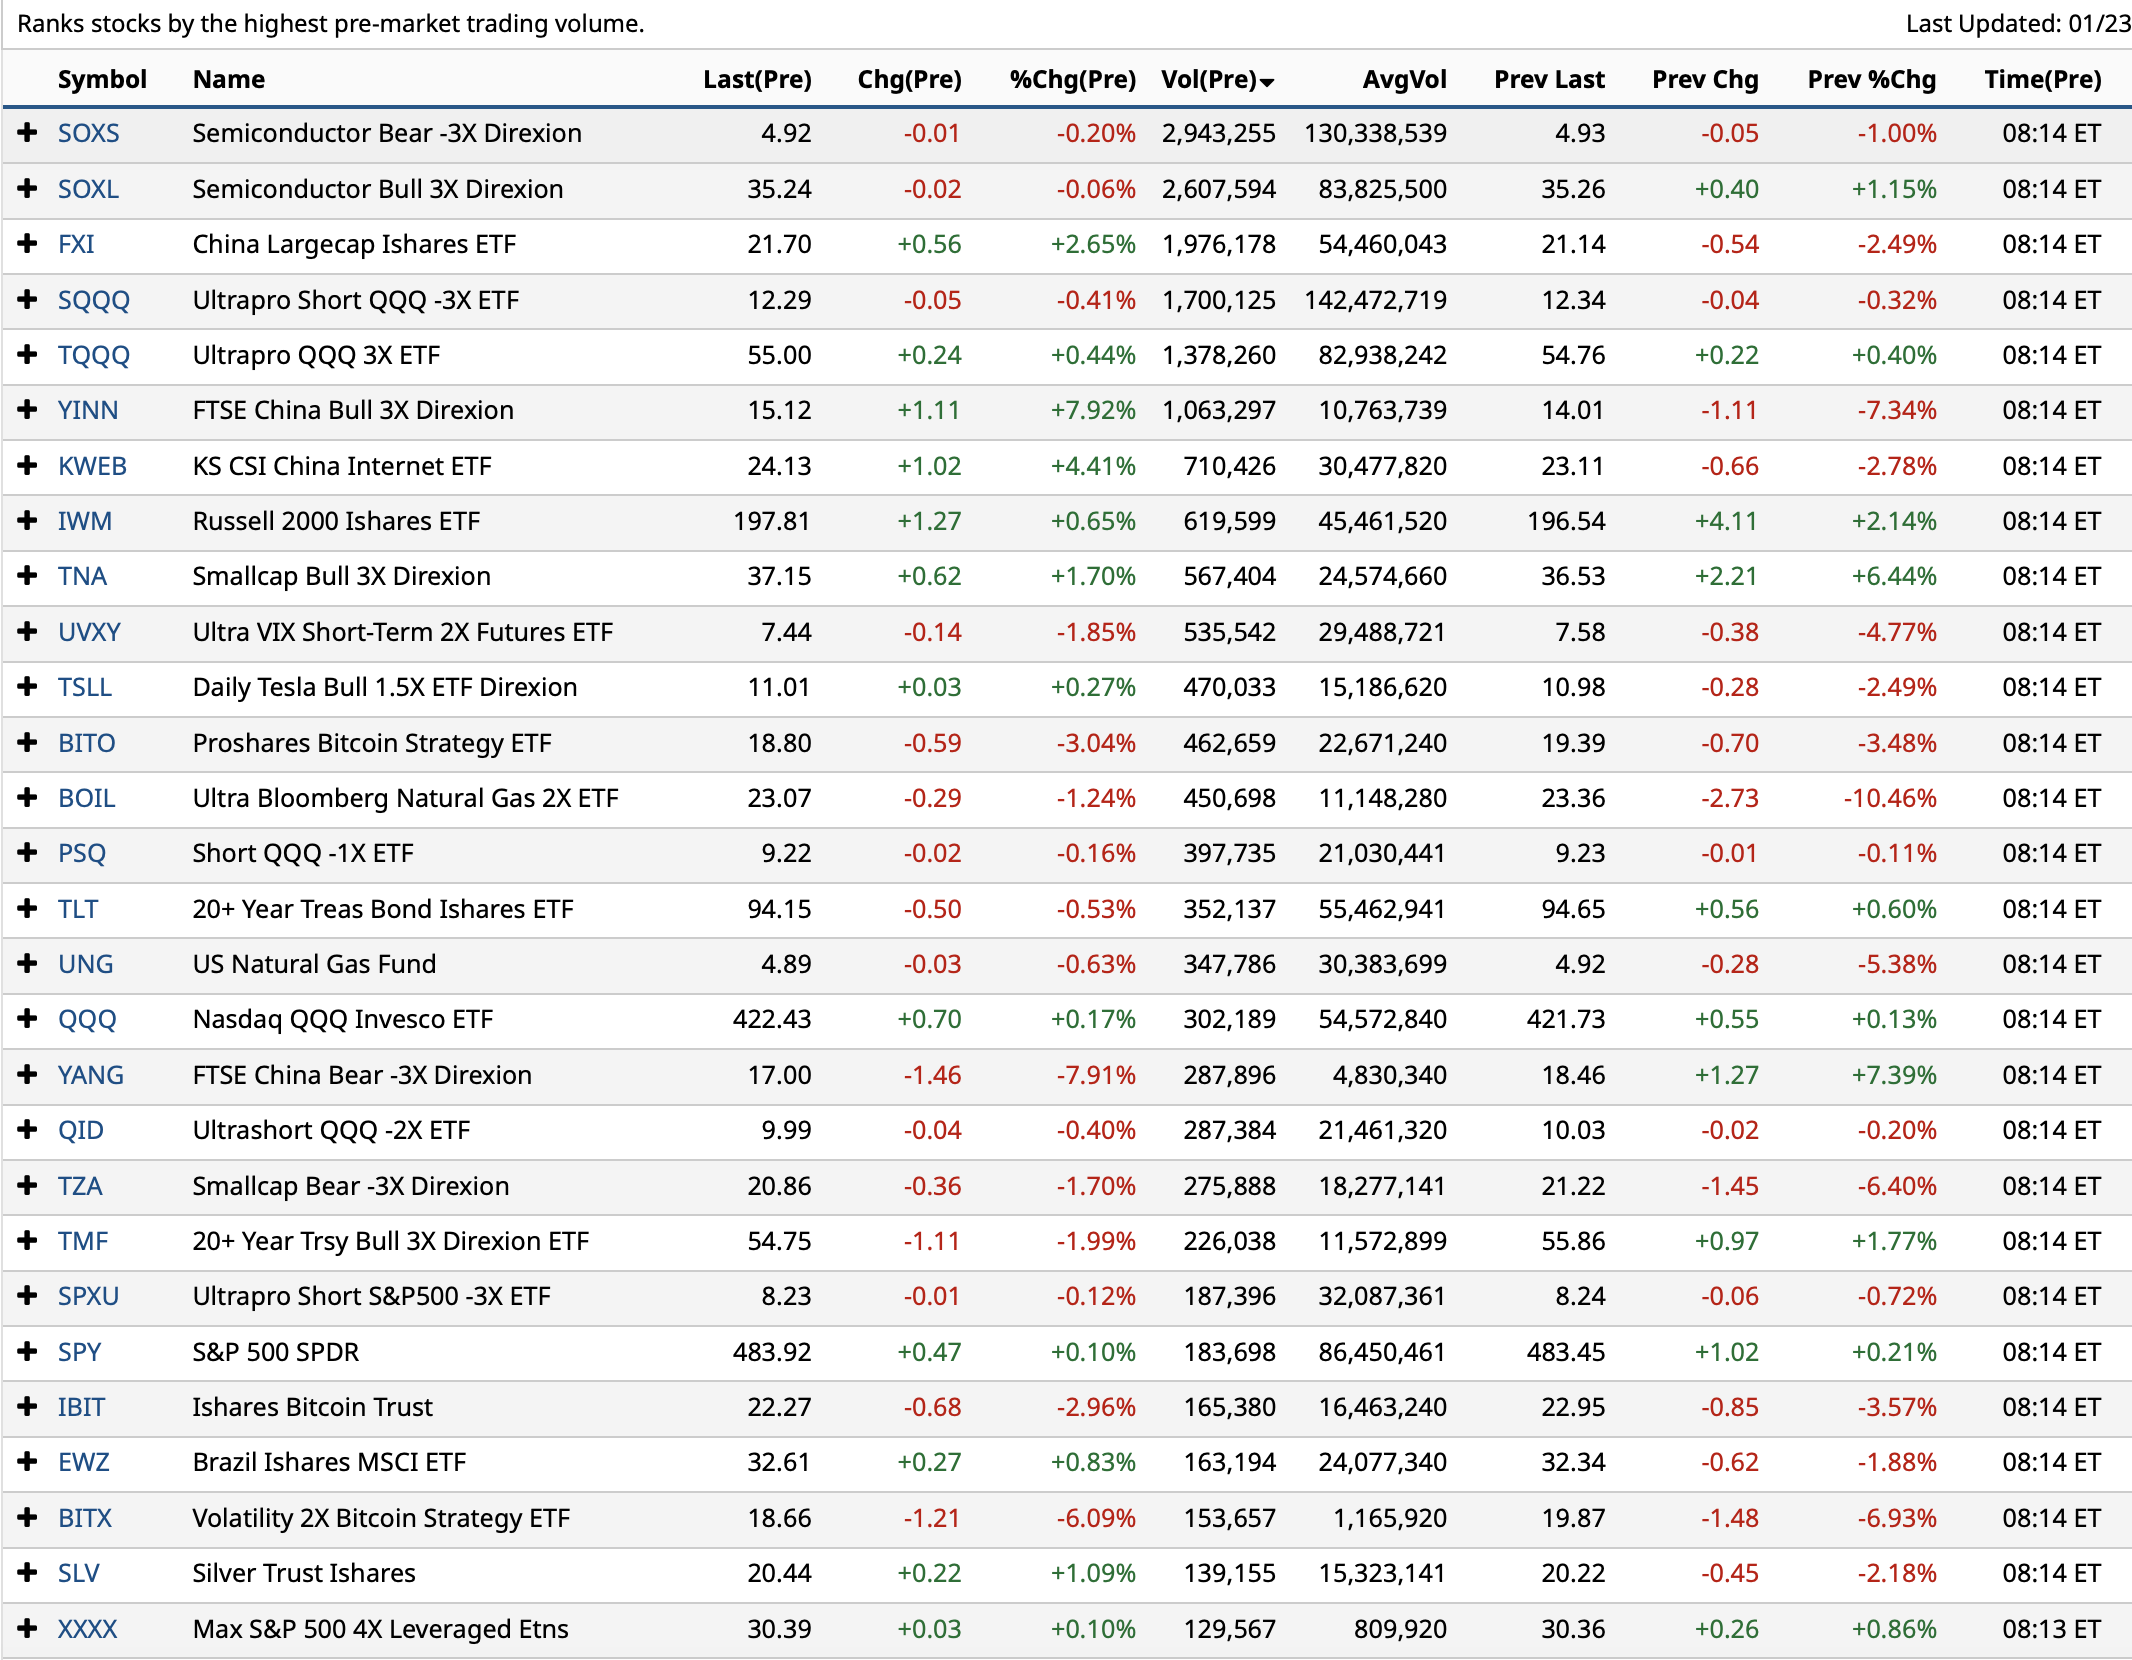
Task: Sort by AvgVol column header
Action: click(1404, 80)
